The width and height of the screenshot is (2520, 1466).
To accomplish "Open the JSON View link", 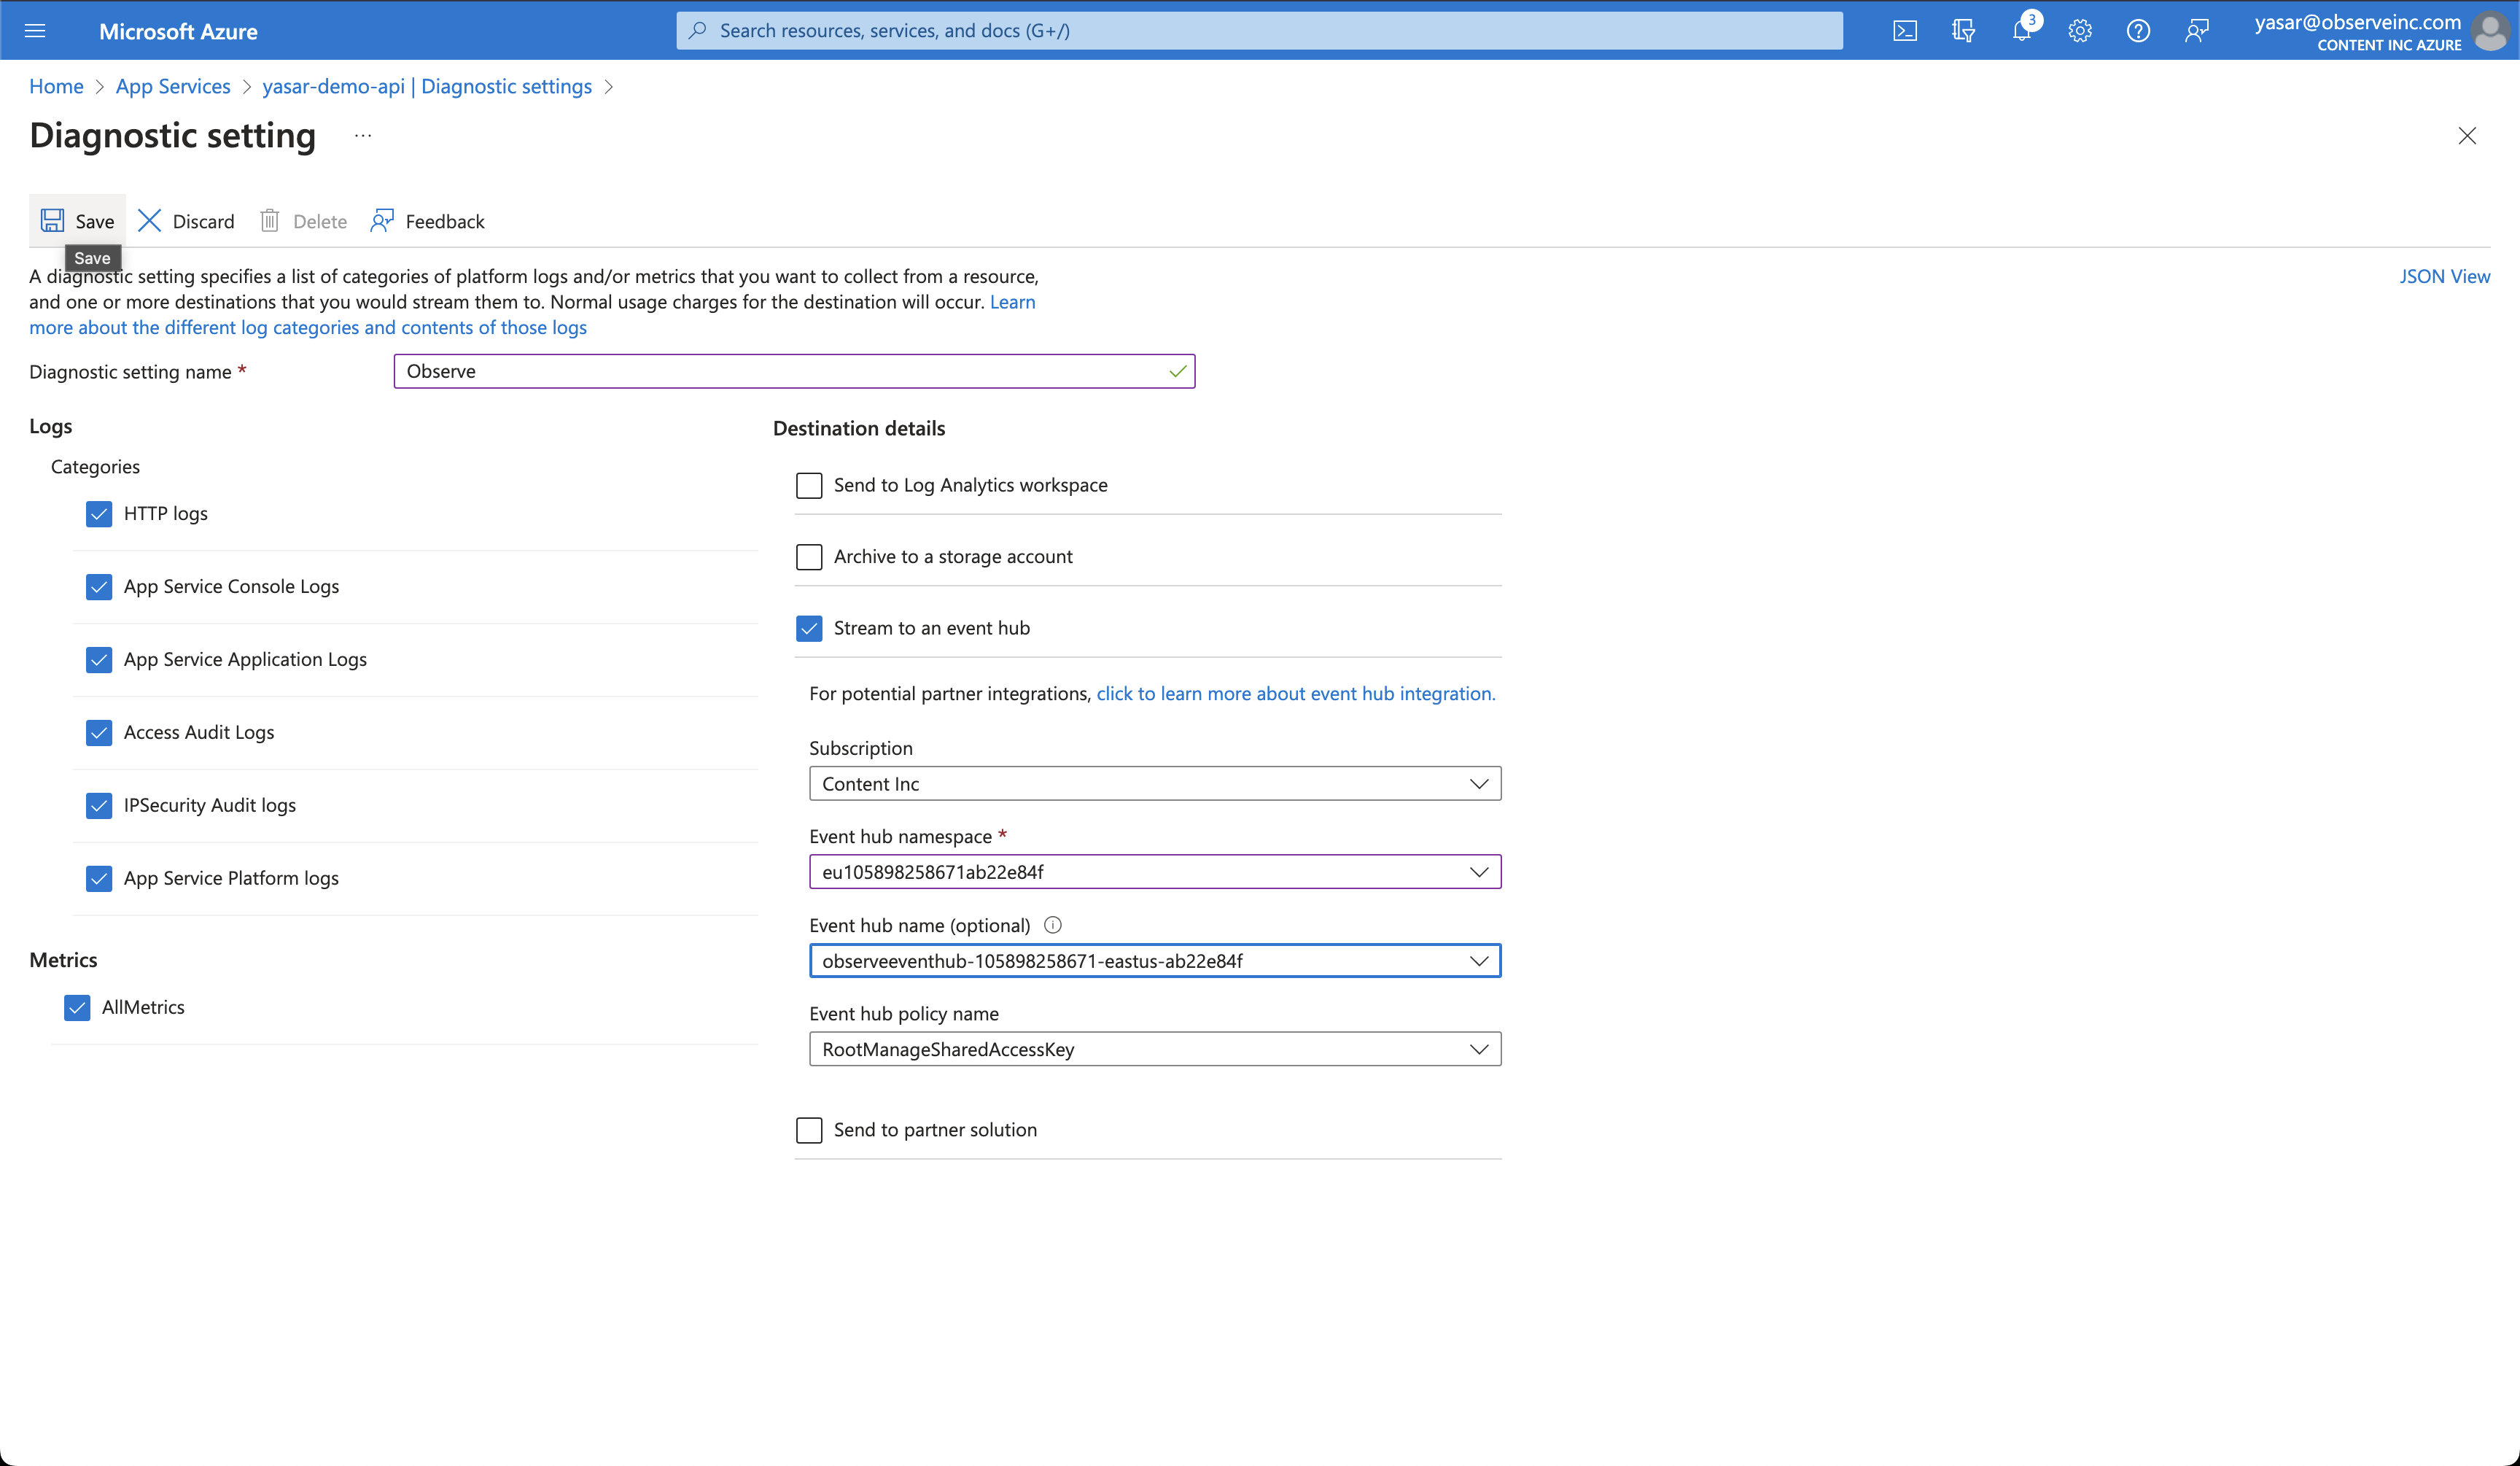I will (x=2444, y=276).
